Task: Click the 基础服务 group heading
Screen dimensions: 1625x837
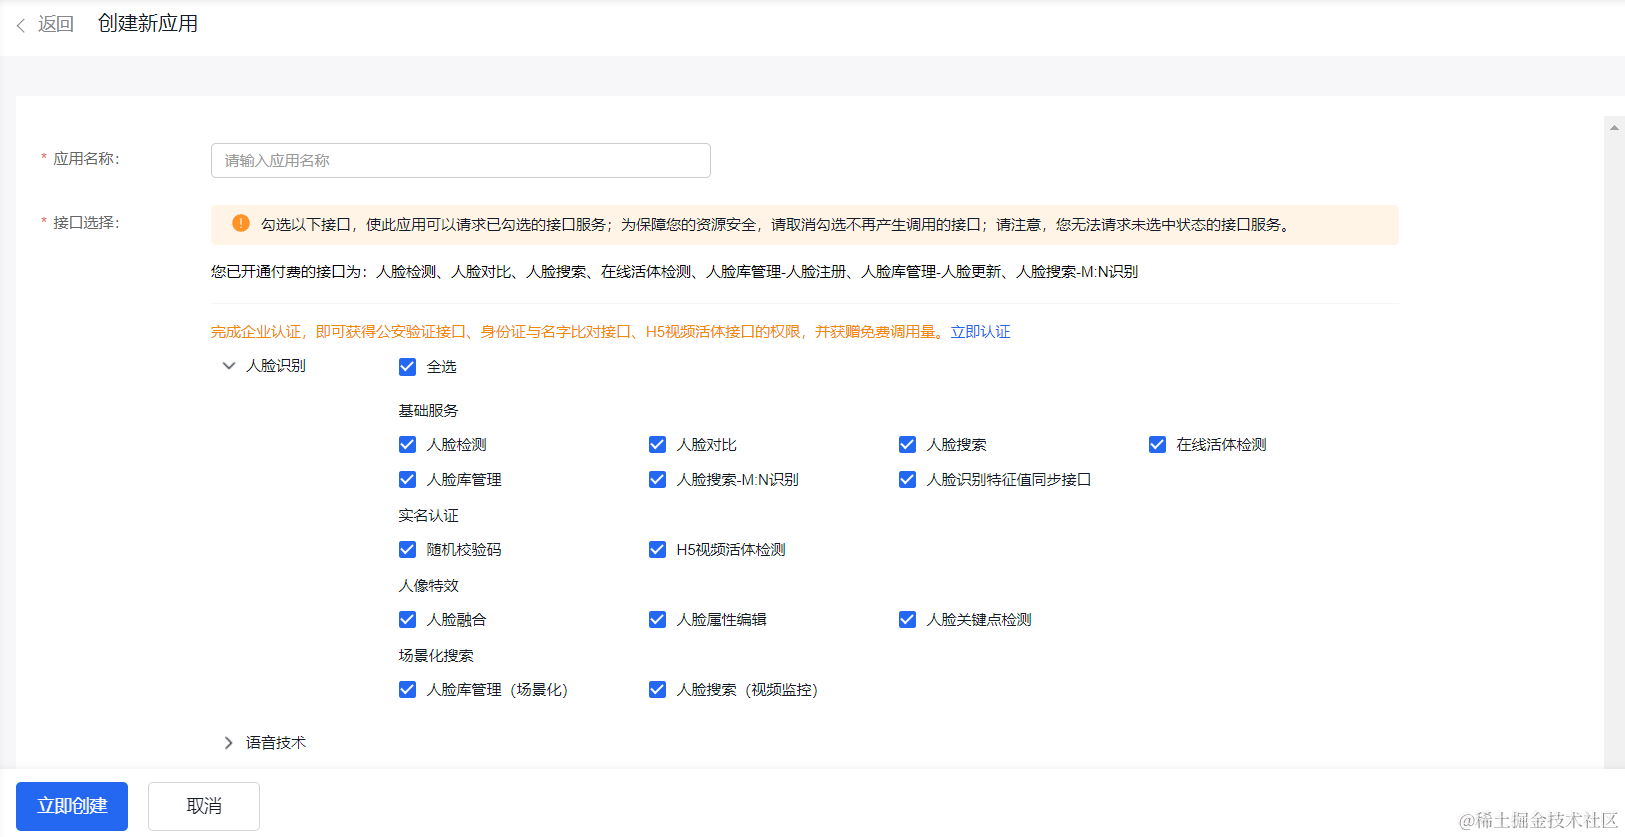Action: click(428, 411)
